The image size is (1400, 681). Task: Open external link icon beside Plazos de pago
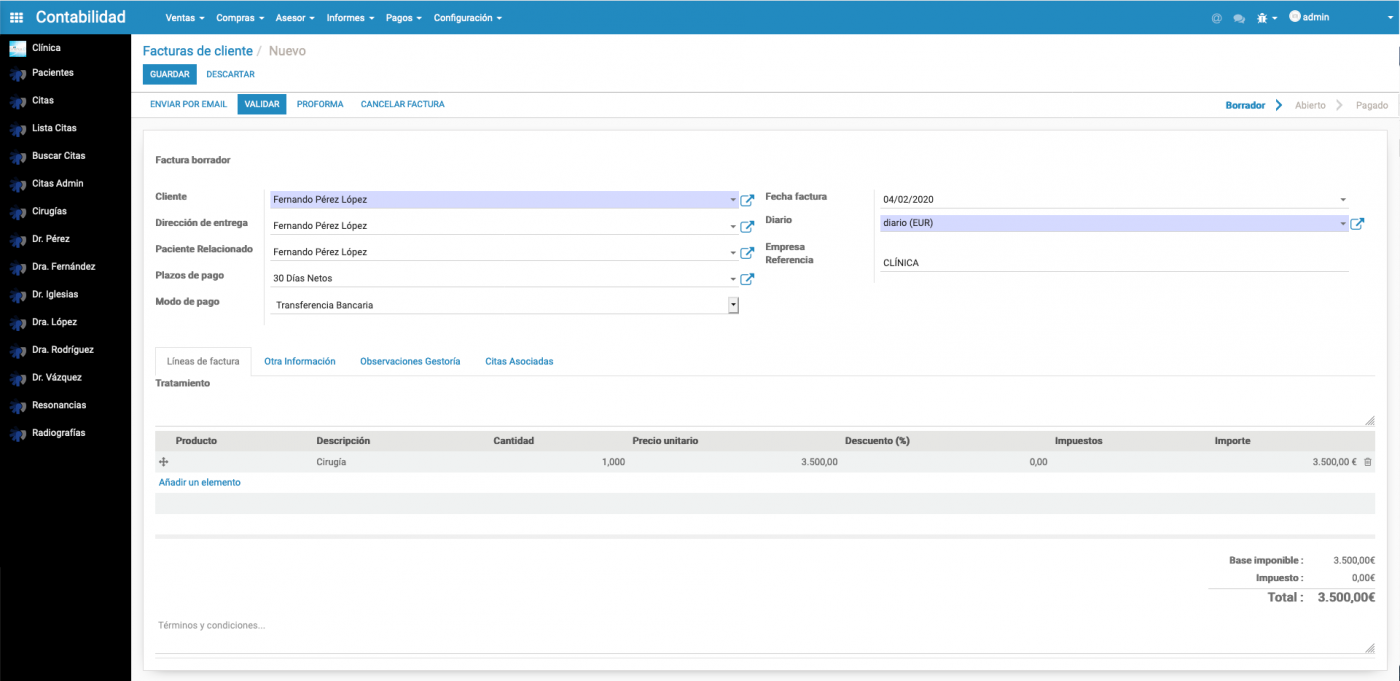pyautogui.click(x=747, y=279)
